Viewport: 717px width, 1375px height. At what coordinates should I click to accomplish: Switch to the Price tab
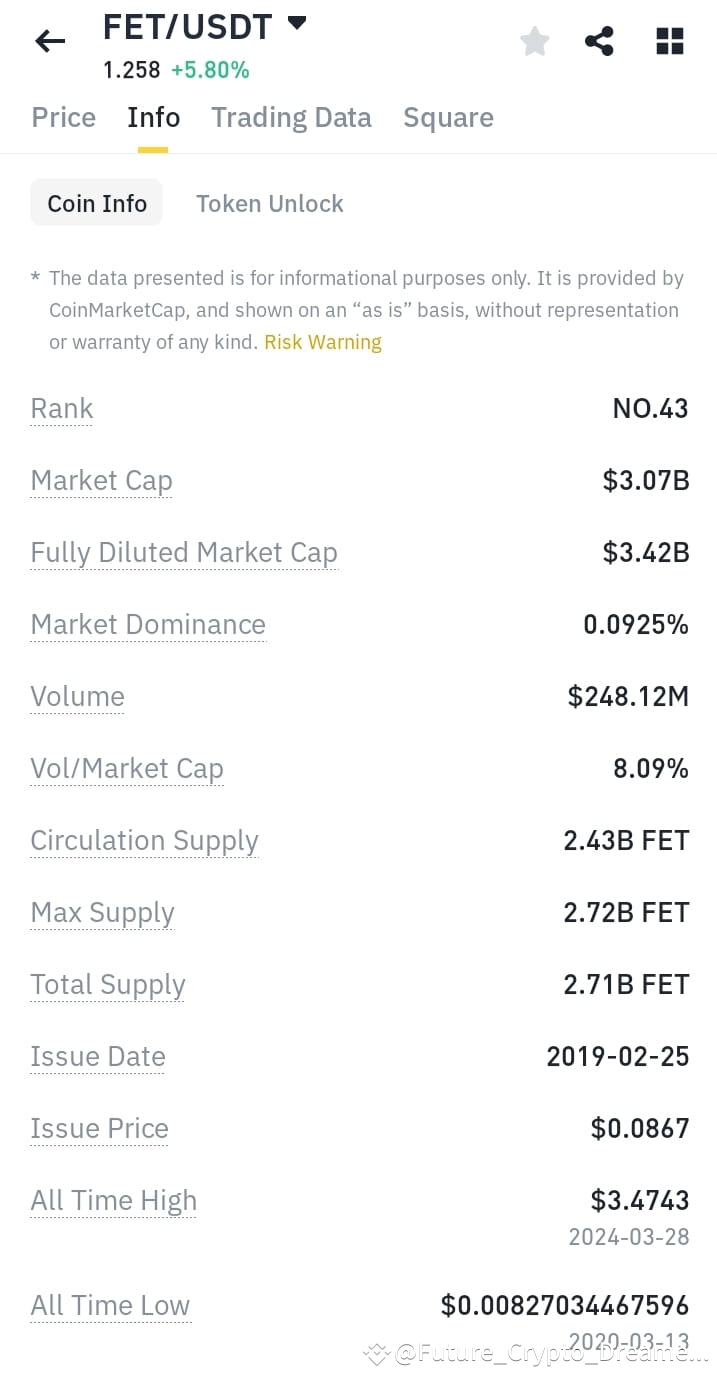[x=64, y=118]
